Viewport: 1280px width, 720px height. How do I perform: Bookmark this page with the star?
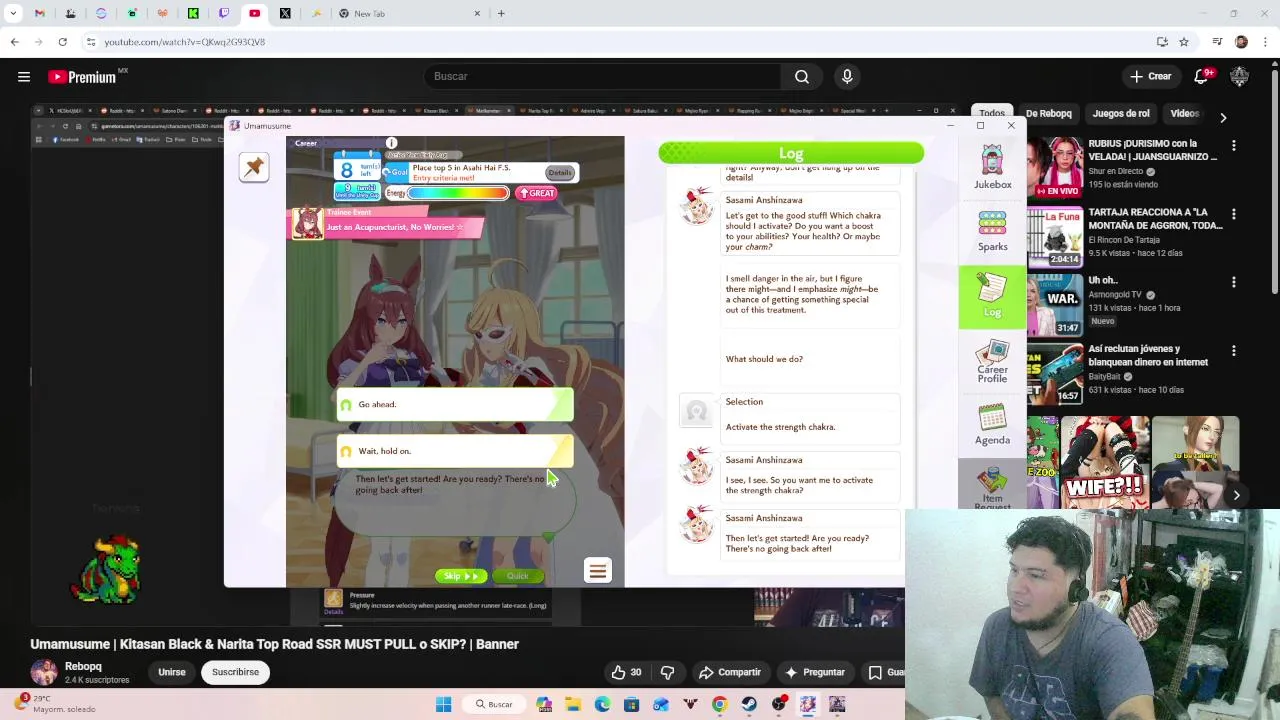(1184, 42)
